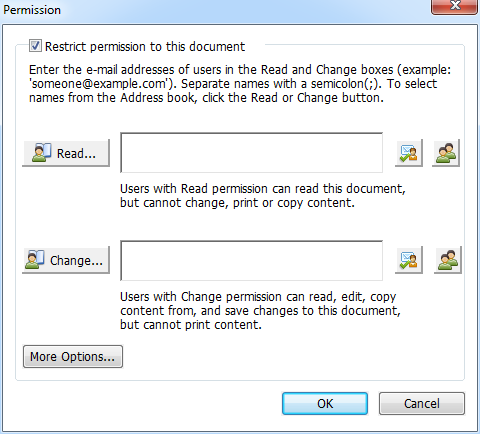Close the Permission window with X
This screenshot has width=480, height=434.
(454, 6)
